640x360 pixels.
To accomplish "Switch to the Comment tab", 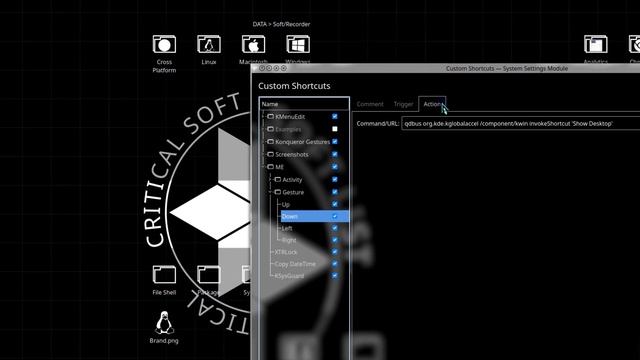I will point(370,104).
